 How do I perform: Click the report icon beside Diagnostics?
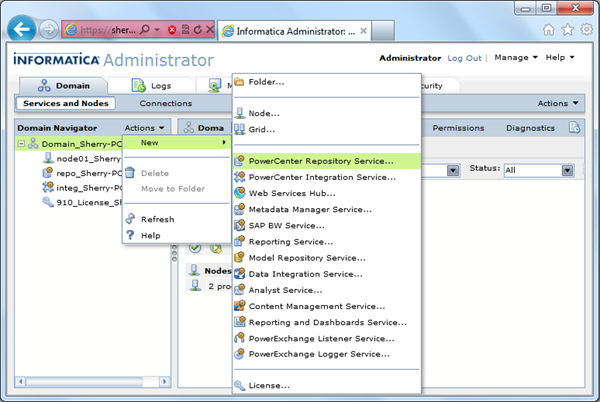pyautogui.click(x=574, y=127)
